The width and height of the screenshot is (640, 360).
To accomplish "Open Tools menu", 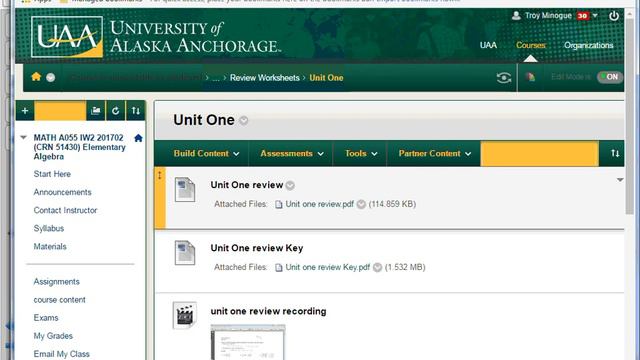I will [x=361, y=153].
